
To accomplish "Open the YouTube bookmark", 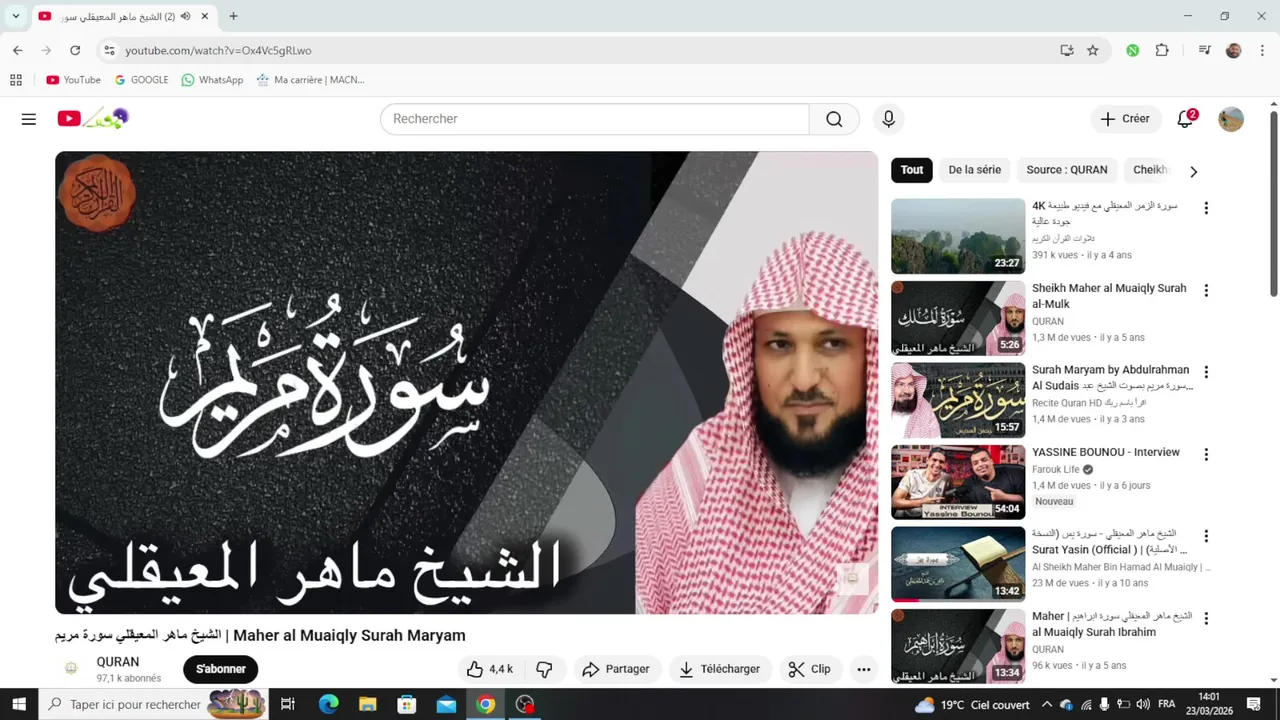I will [73, 80].
